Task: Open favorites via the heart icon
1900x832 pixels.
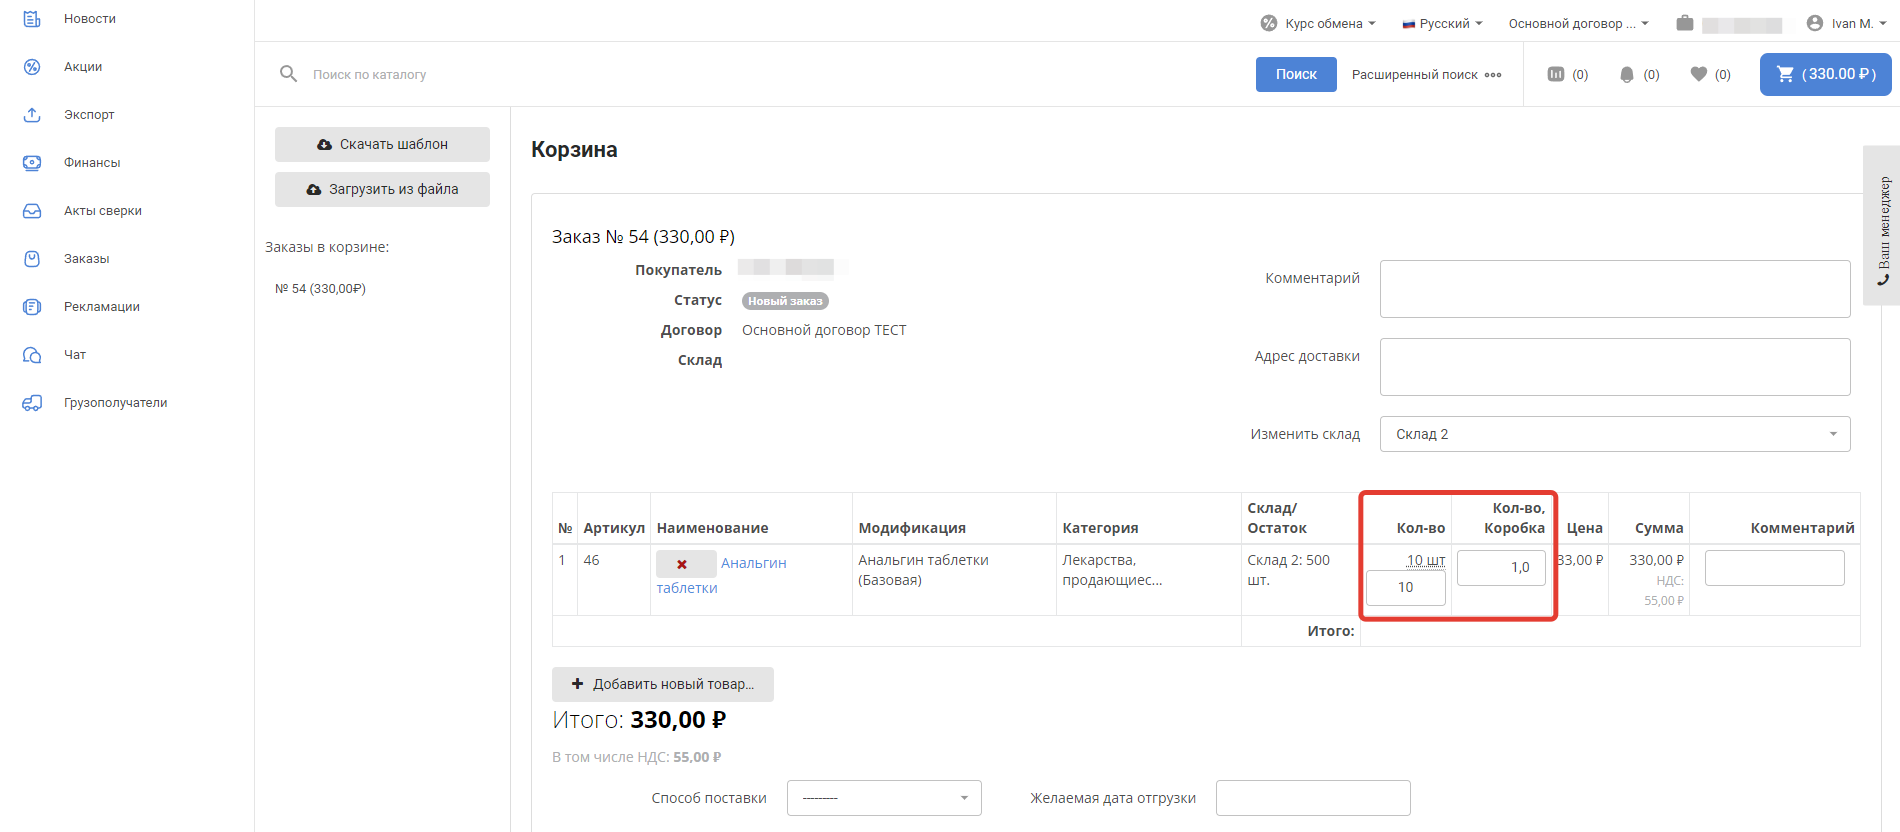Action: (1698, 74)
